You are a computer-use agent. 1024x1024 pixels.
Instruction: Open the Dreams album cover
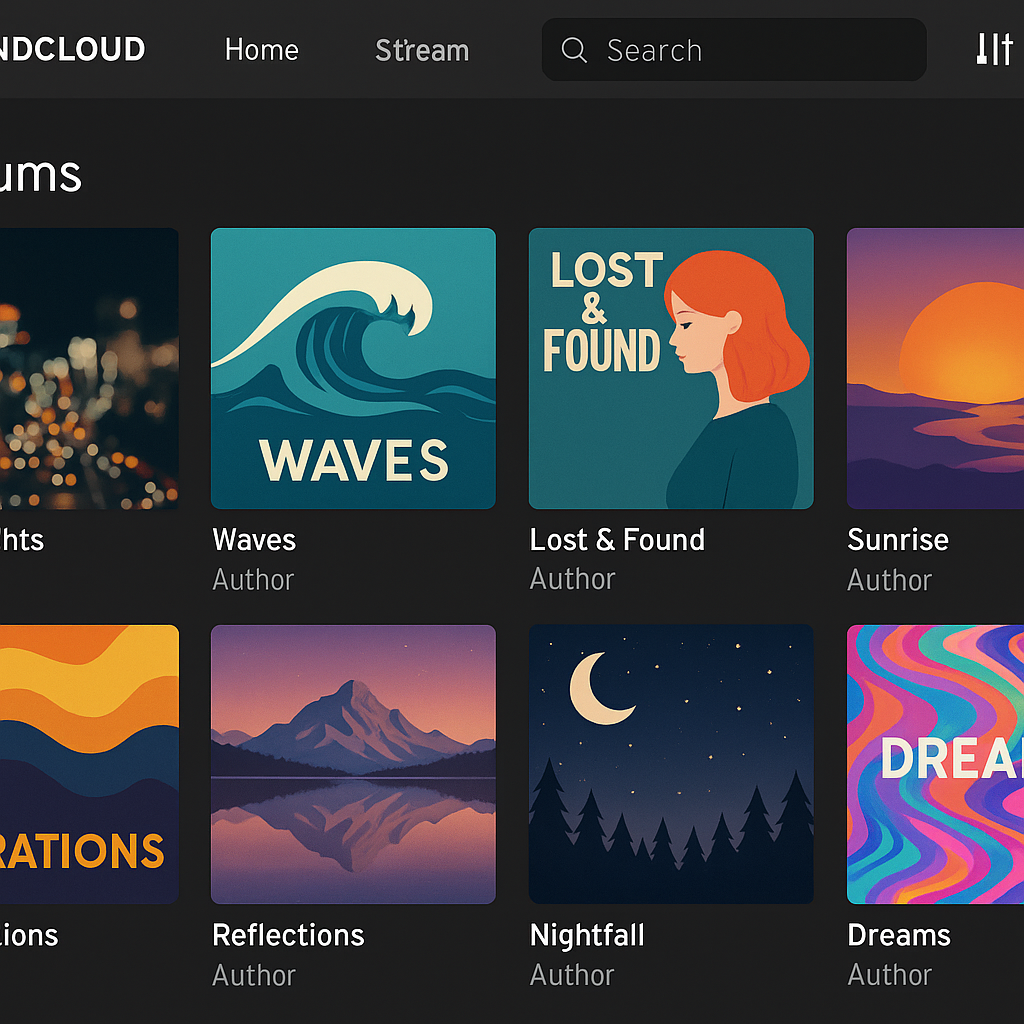pyautogui.click(x=950, y=764)
